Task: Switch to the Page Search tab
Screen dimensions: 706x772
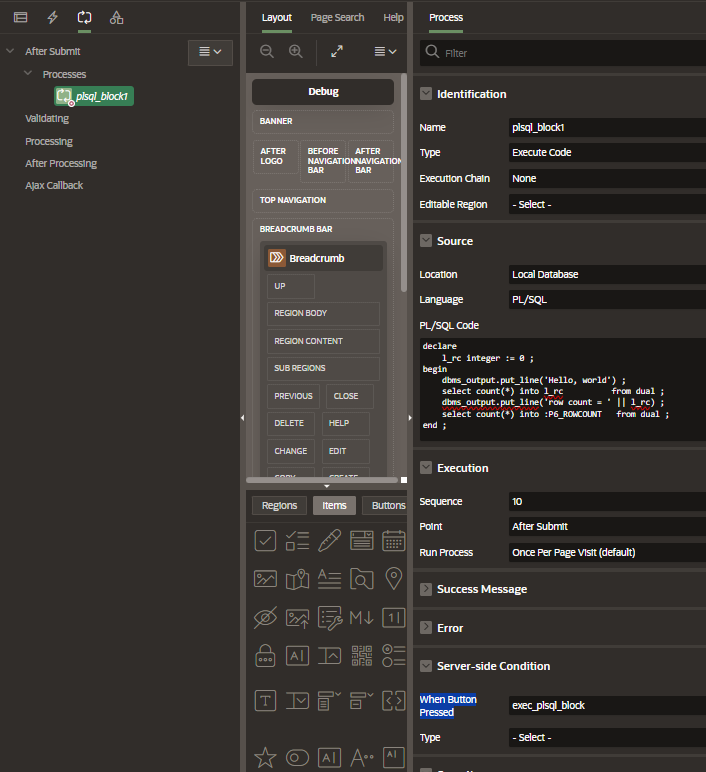Action: 337,18
